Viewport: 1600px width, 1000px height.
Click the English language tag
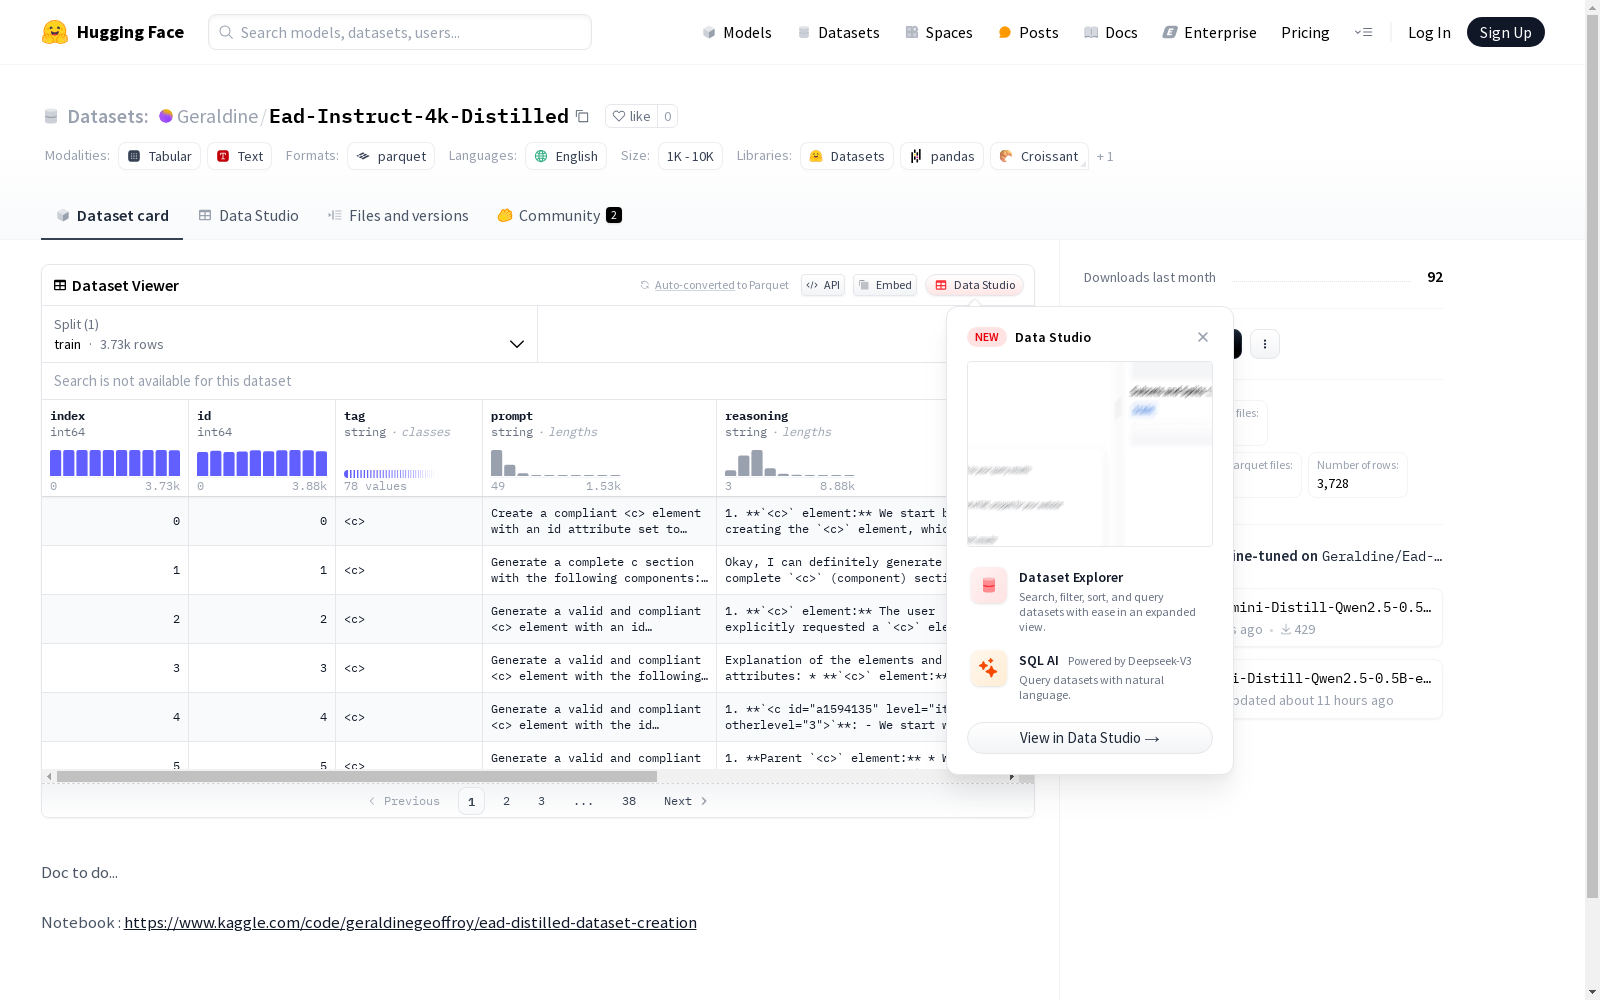click(566, 156)
